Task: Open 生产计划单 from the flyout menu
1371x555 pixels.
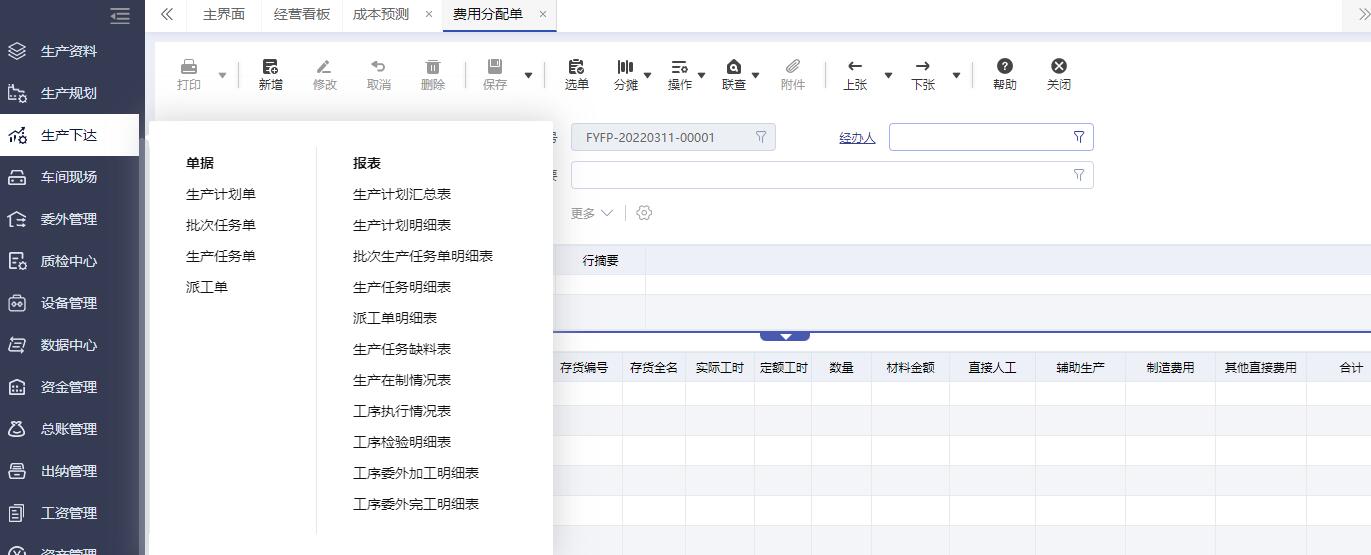Action: click(221, 194)
